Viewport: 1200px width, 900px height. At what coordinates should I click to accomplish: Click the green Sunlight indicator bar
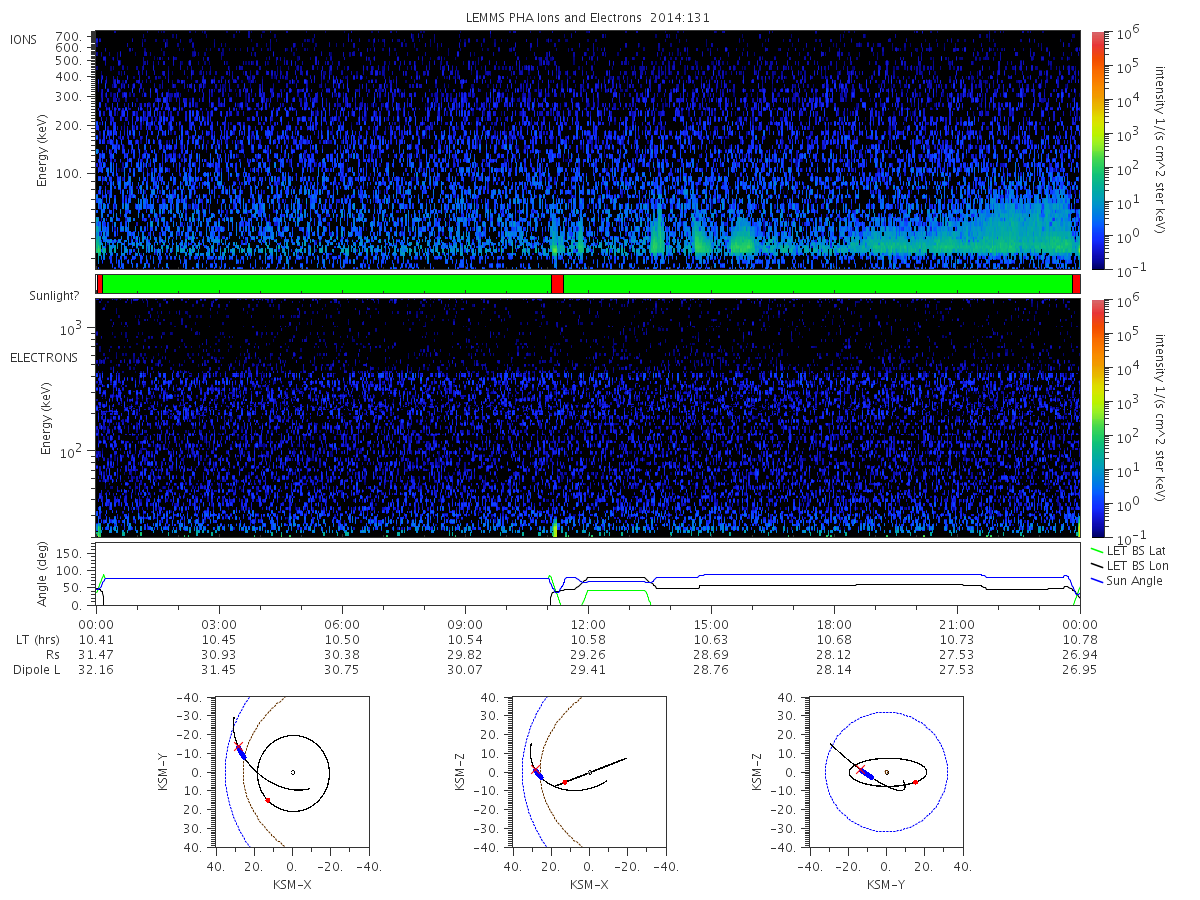point(587,284)
